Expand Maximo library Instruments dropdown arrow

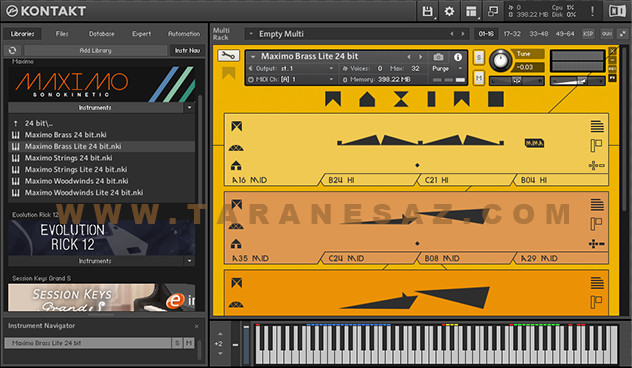coord(189,108)
